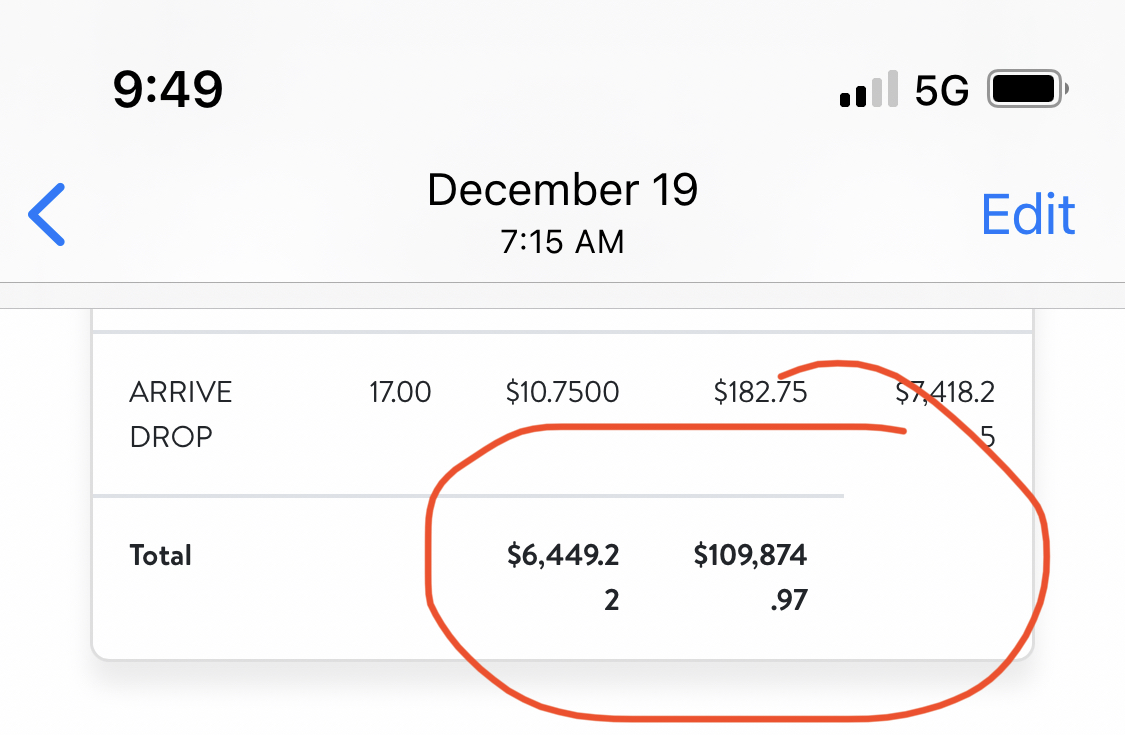This screenshot has width=1125, height=735.
Task: Tap the 7:15 AM timestamp subtitle
Action: point(562,242)
